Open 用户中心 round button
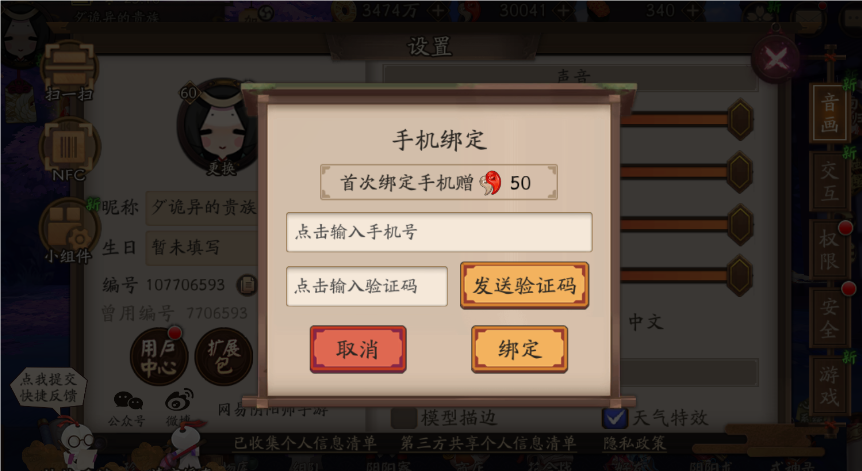The height and width of the screenshot is (471, 862). tap(159, 357)
